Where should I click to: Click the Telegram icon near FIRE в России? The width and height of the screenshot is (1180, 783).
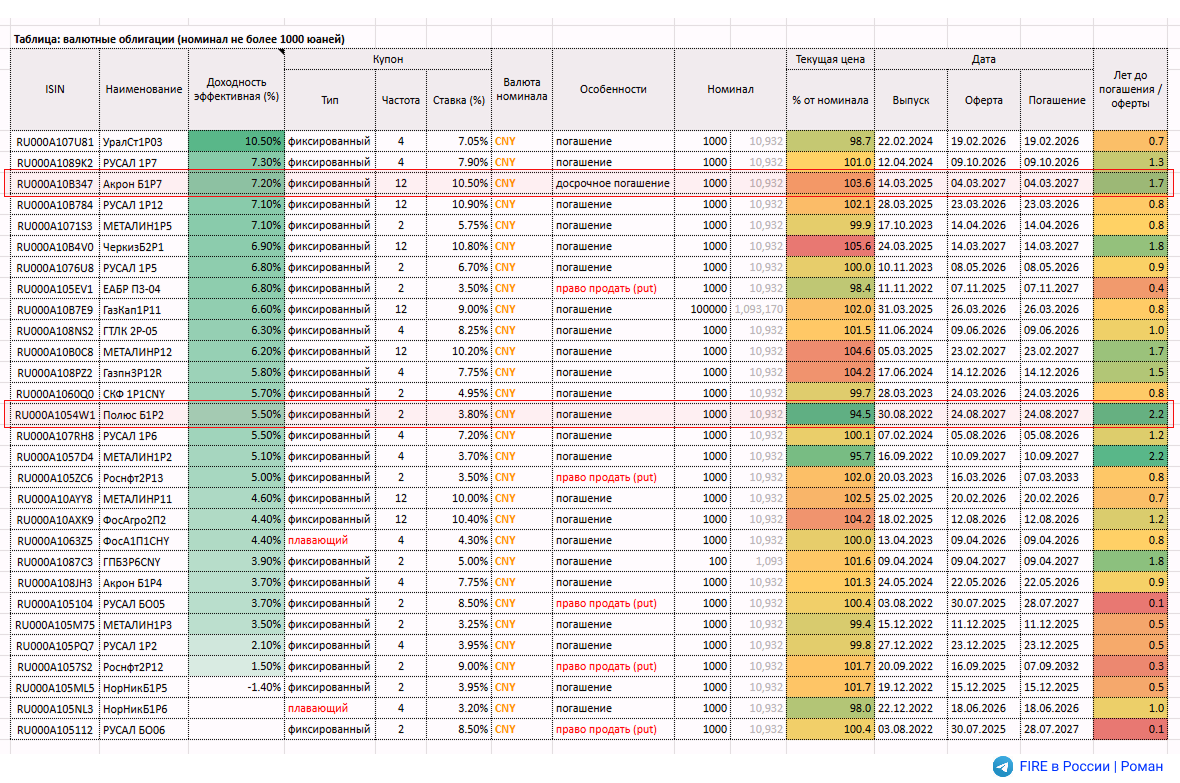[x=1002, y=766]
